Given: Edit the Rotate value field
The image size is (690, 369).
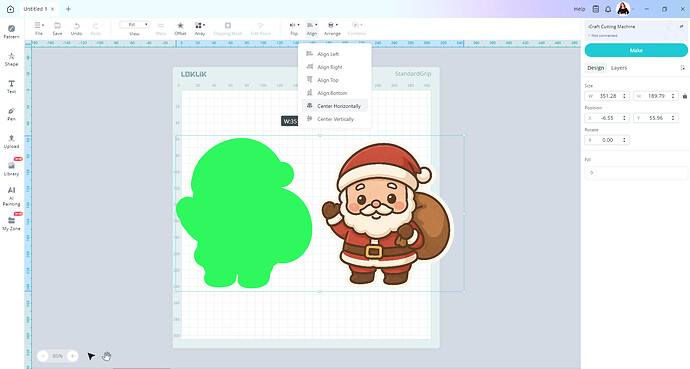Looking at the screenshot, I should click(x=607, y=140).
